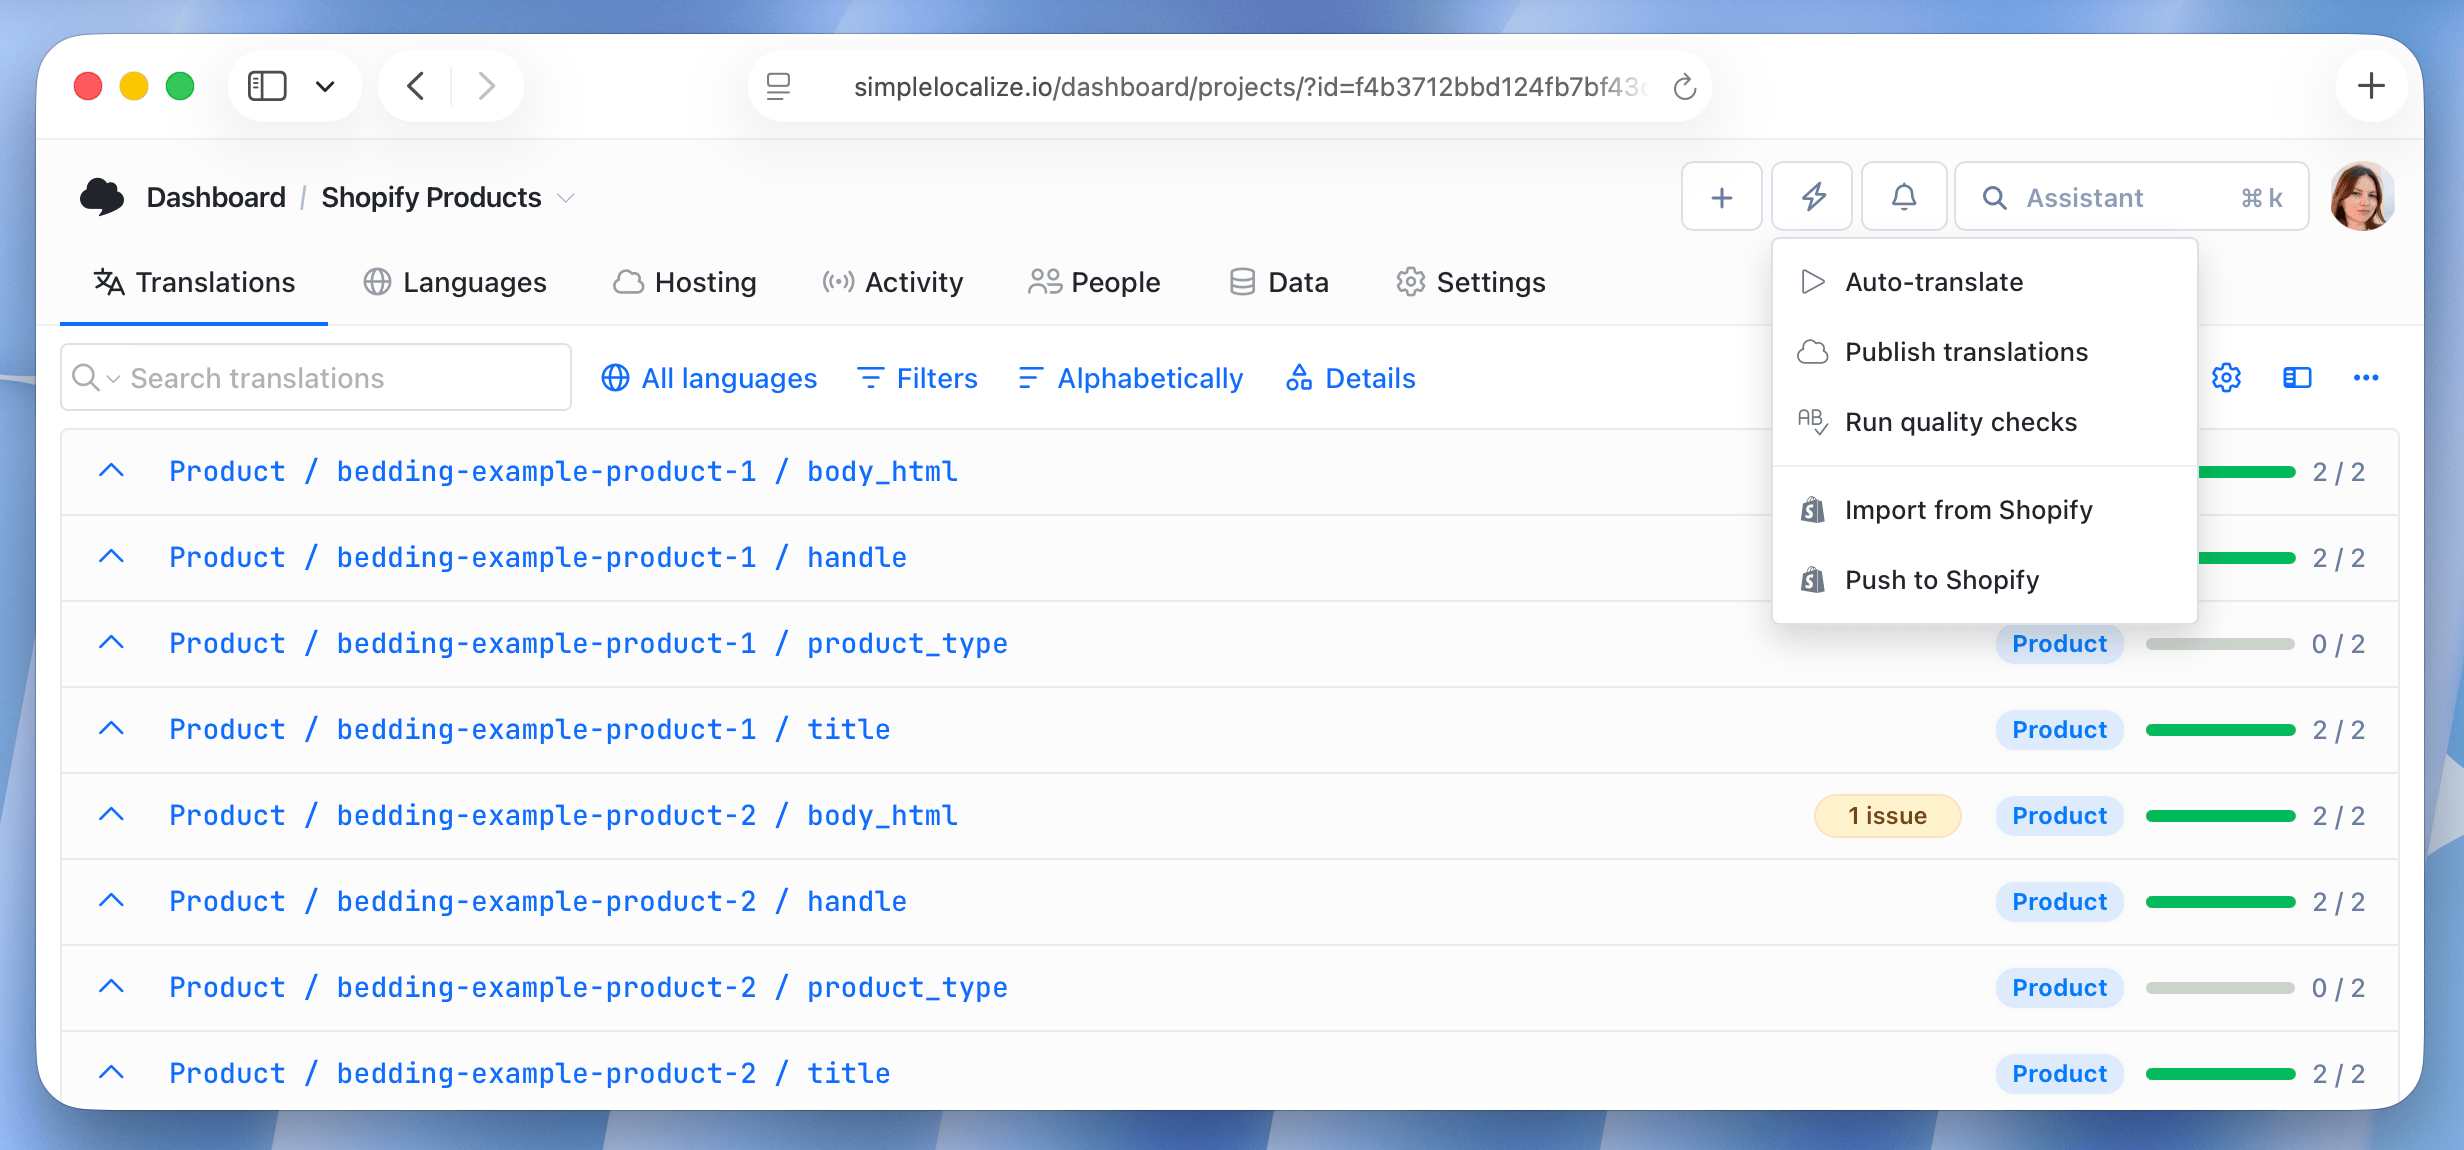This screenshot has width=2464, height=1150.
Task: Open All languages filter
Action: tap(708, 378)
